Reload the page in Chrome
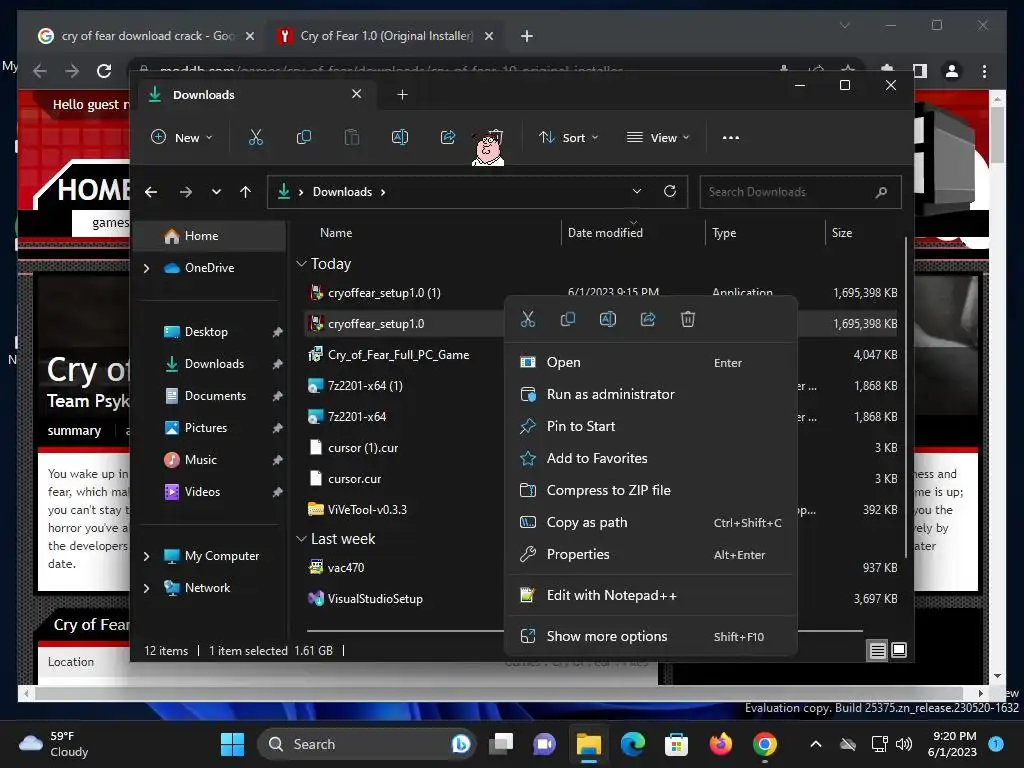The height and width of the screenshot is (768, 1024). [x=104, y=71]
